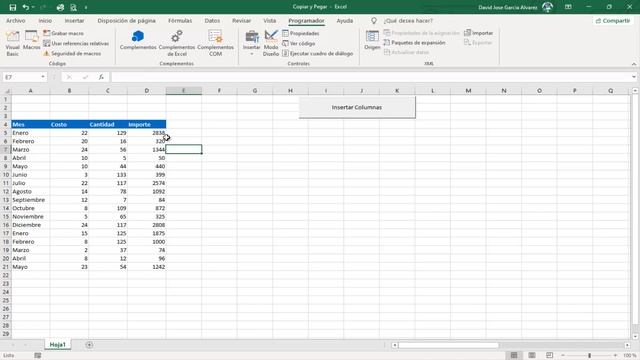
Task: Click the user account avatar
Action: tap(547, 7)
